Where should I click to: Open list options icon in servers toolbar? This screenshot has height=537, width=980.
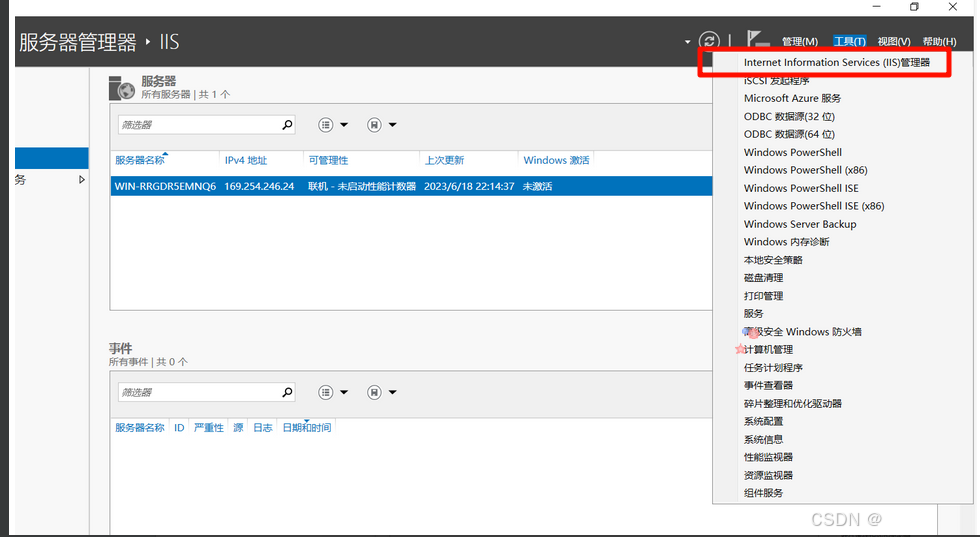[x=326, y=124]
